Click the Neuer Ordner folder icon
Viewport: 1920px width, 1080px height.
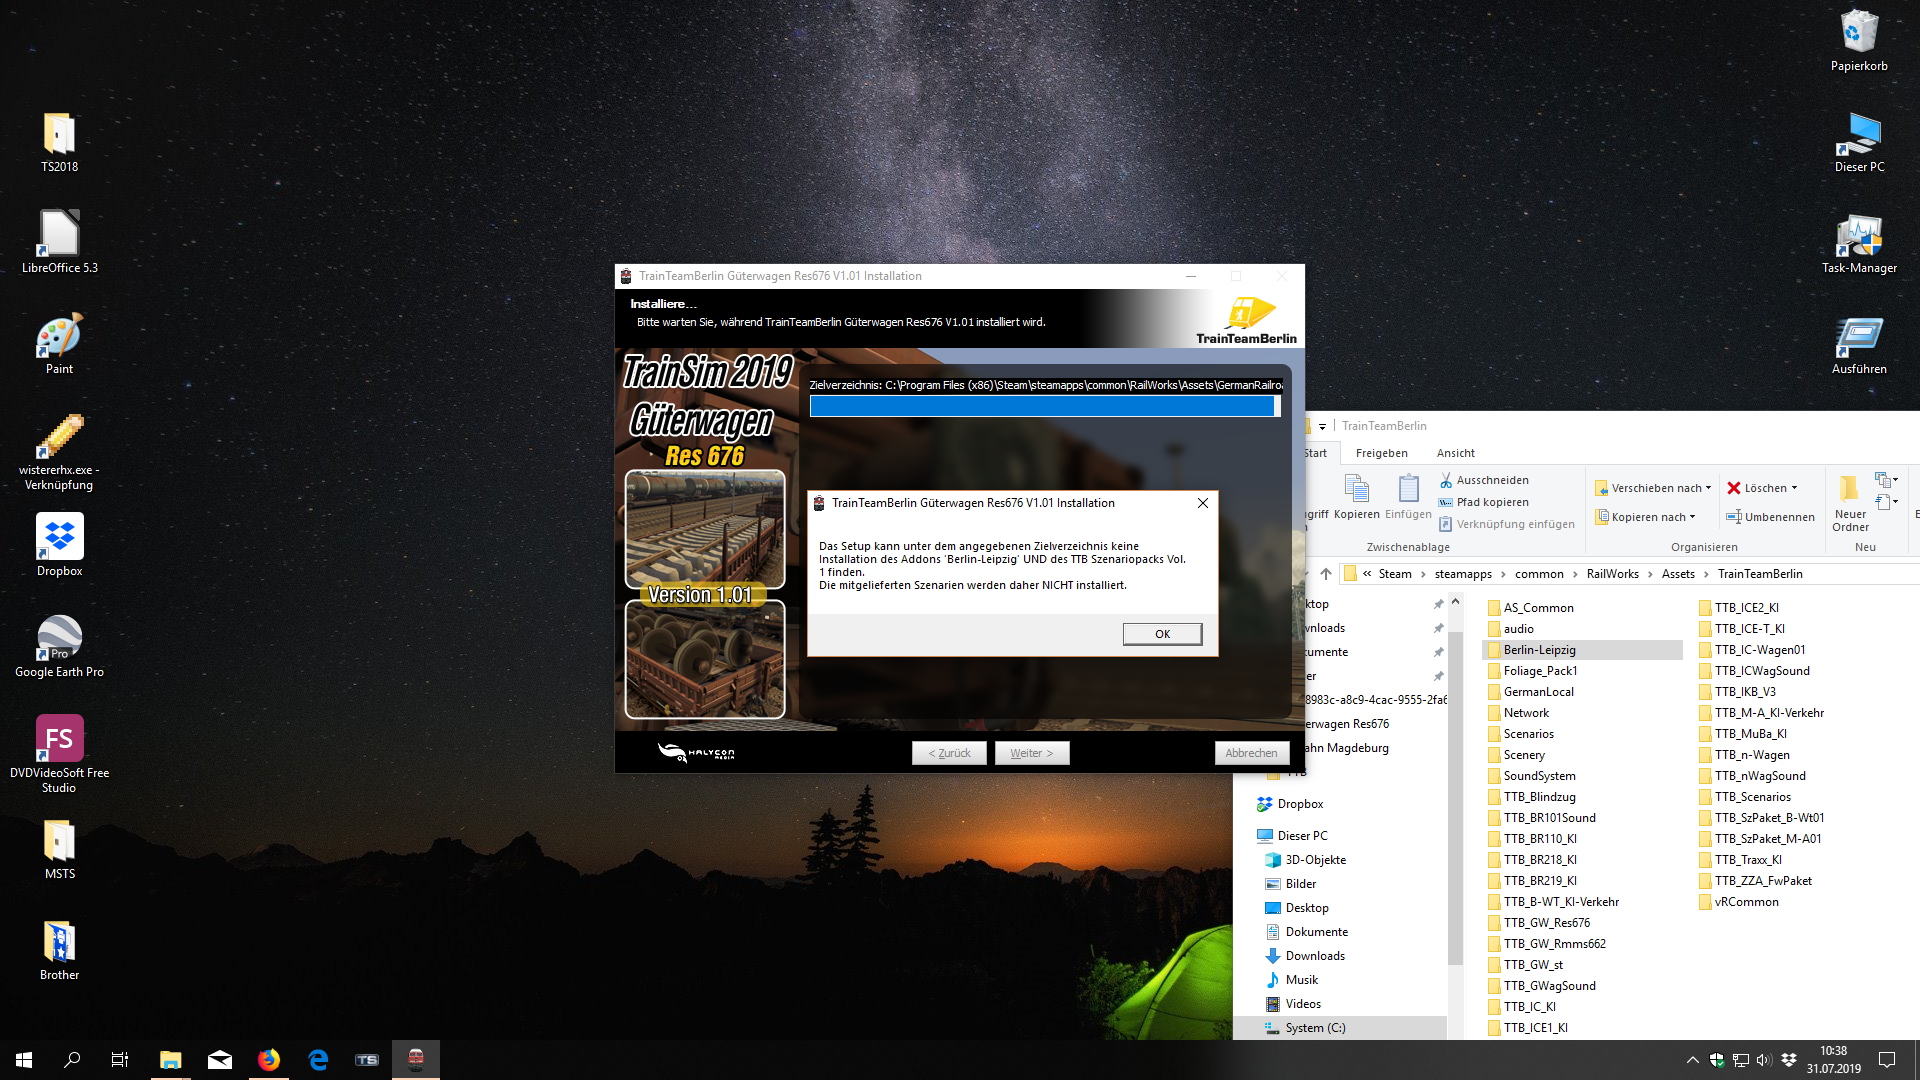[x=1849, y=488]
